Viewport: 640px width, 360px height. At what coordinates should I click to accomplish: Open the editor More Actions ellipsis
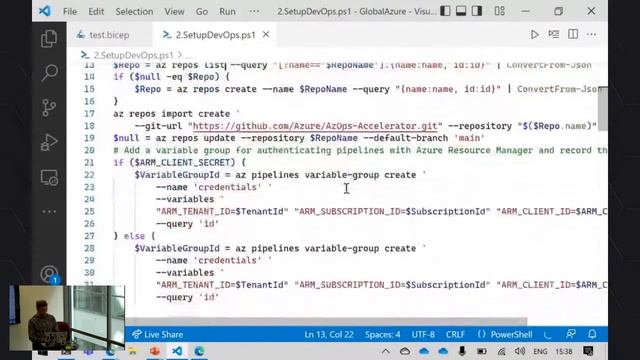591,35
